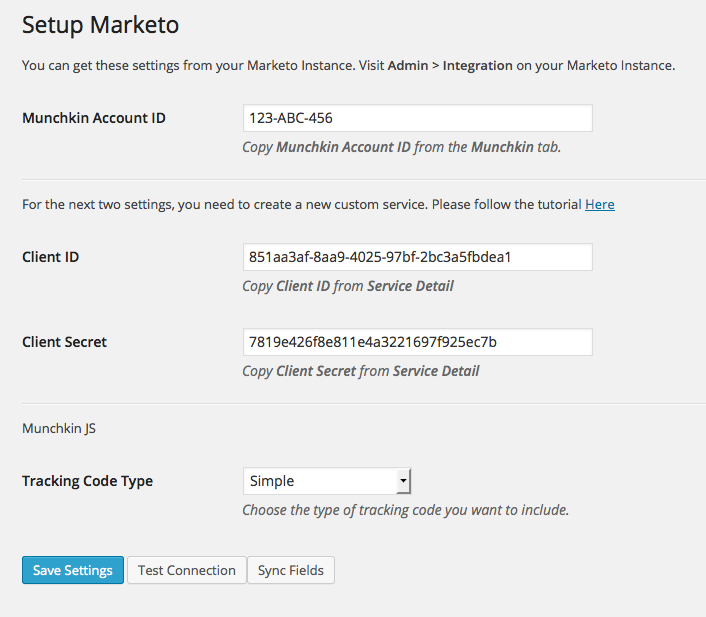Click the Copy Client ID from Service Detail hint
The image size is (706, 617).
348,286
